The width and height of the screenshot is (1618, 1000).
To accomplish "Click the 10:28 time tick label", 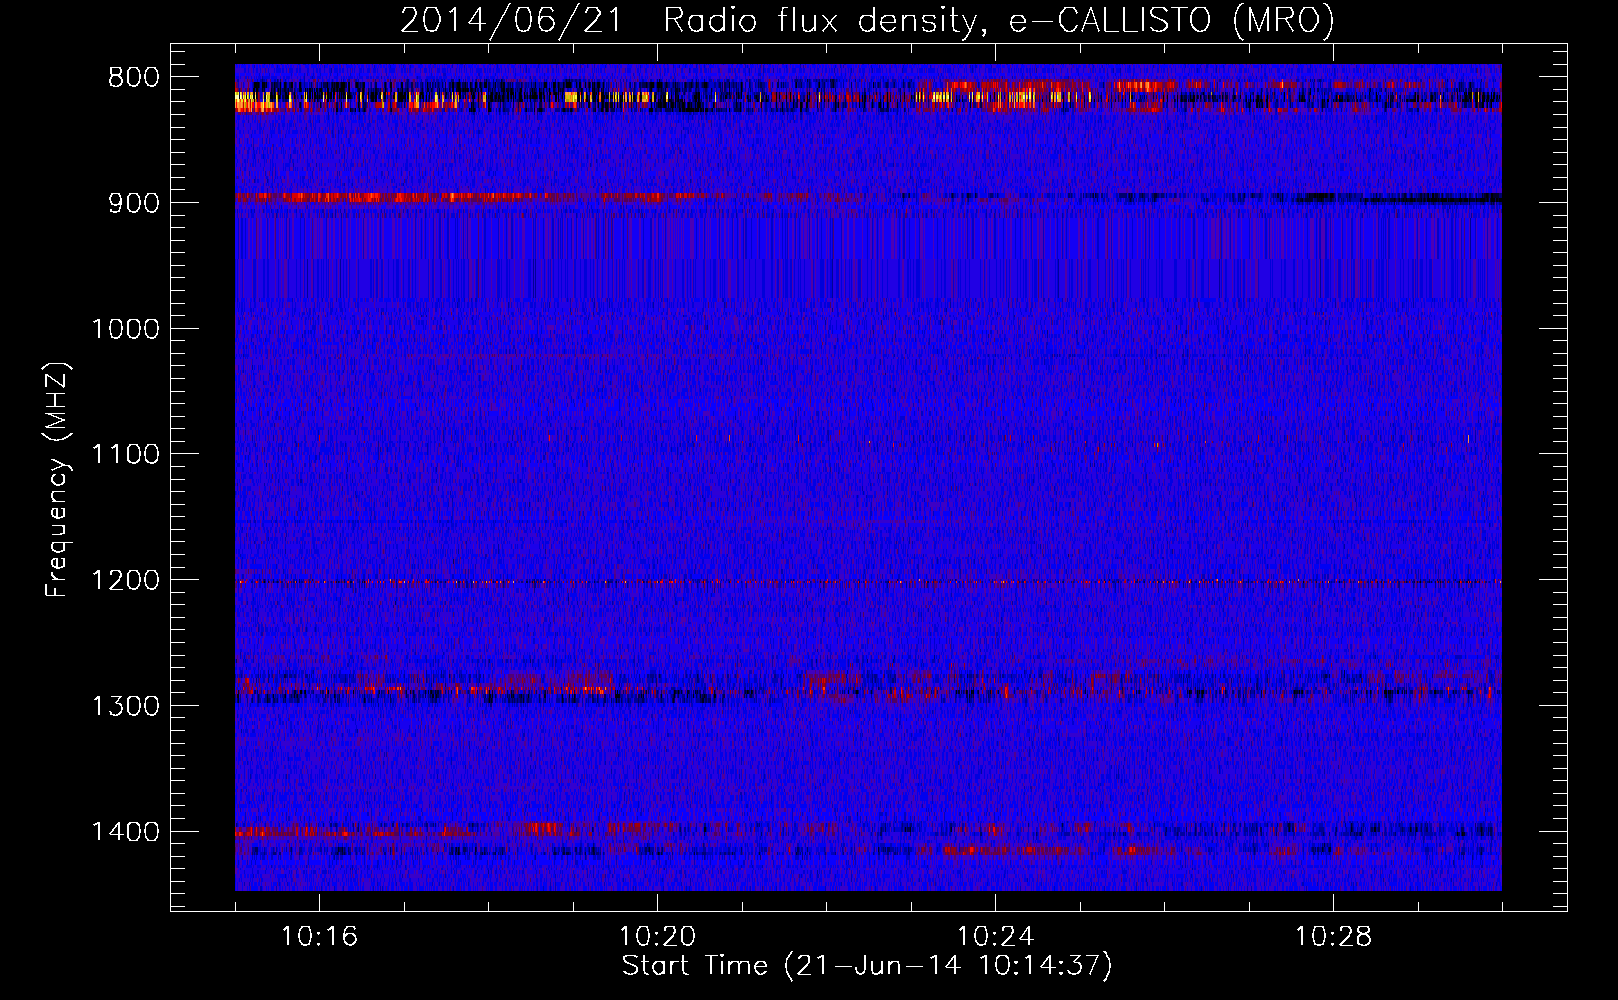I will [x=1334, y=937].
